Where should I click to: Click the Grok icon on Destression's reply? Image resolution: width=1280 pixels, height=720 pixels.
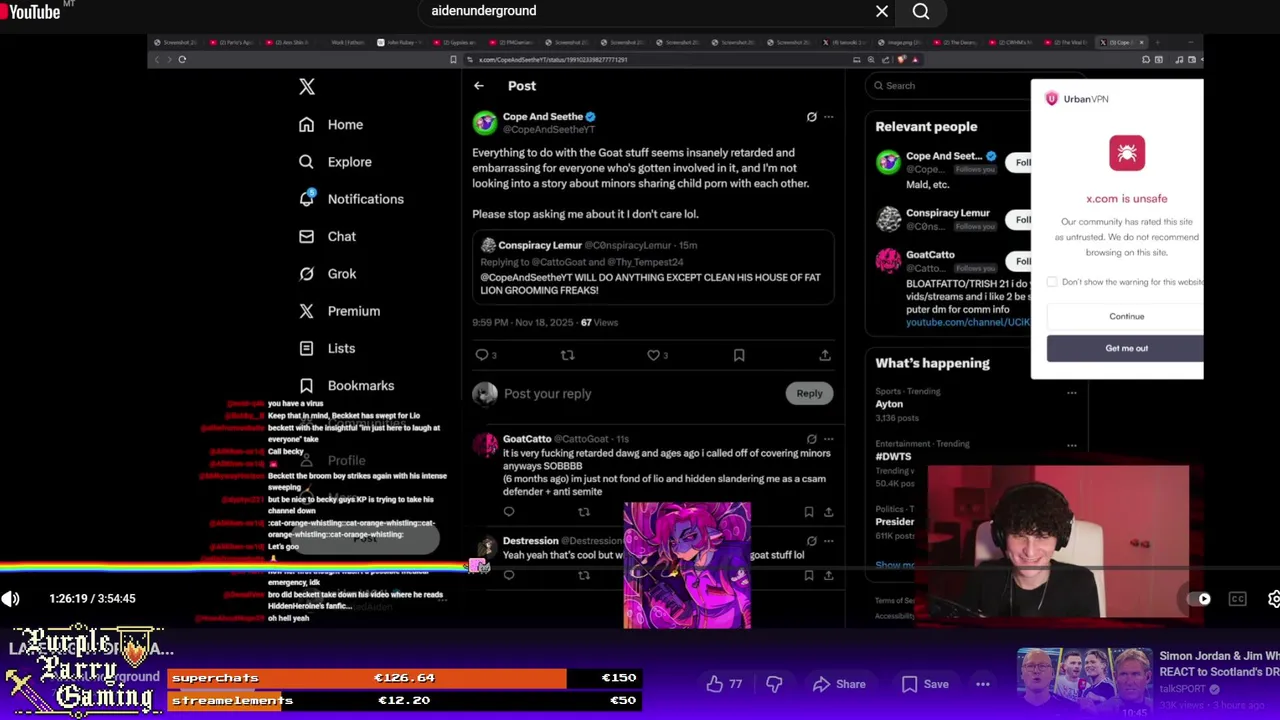pos(812,541)
